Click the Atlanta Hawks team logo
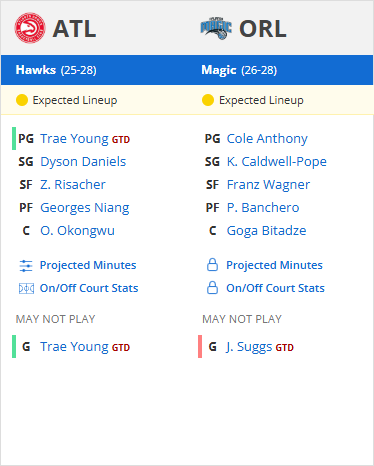This screenshot has width=374, height=466. 30,28
